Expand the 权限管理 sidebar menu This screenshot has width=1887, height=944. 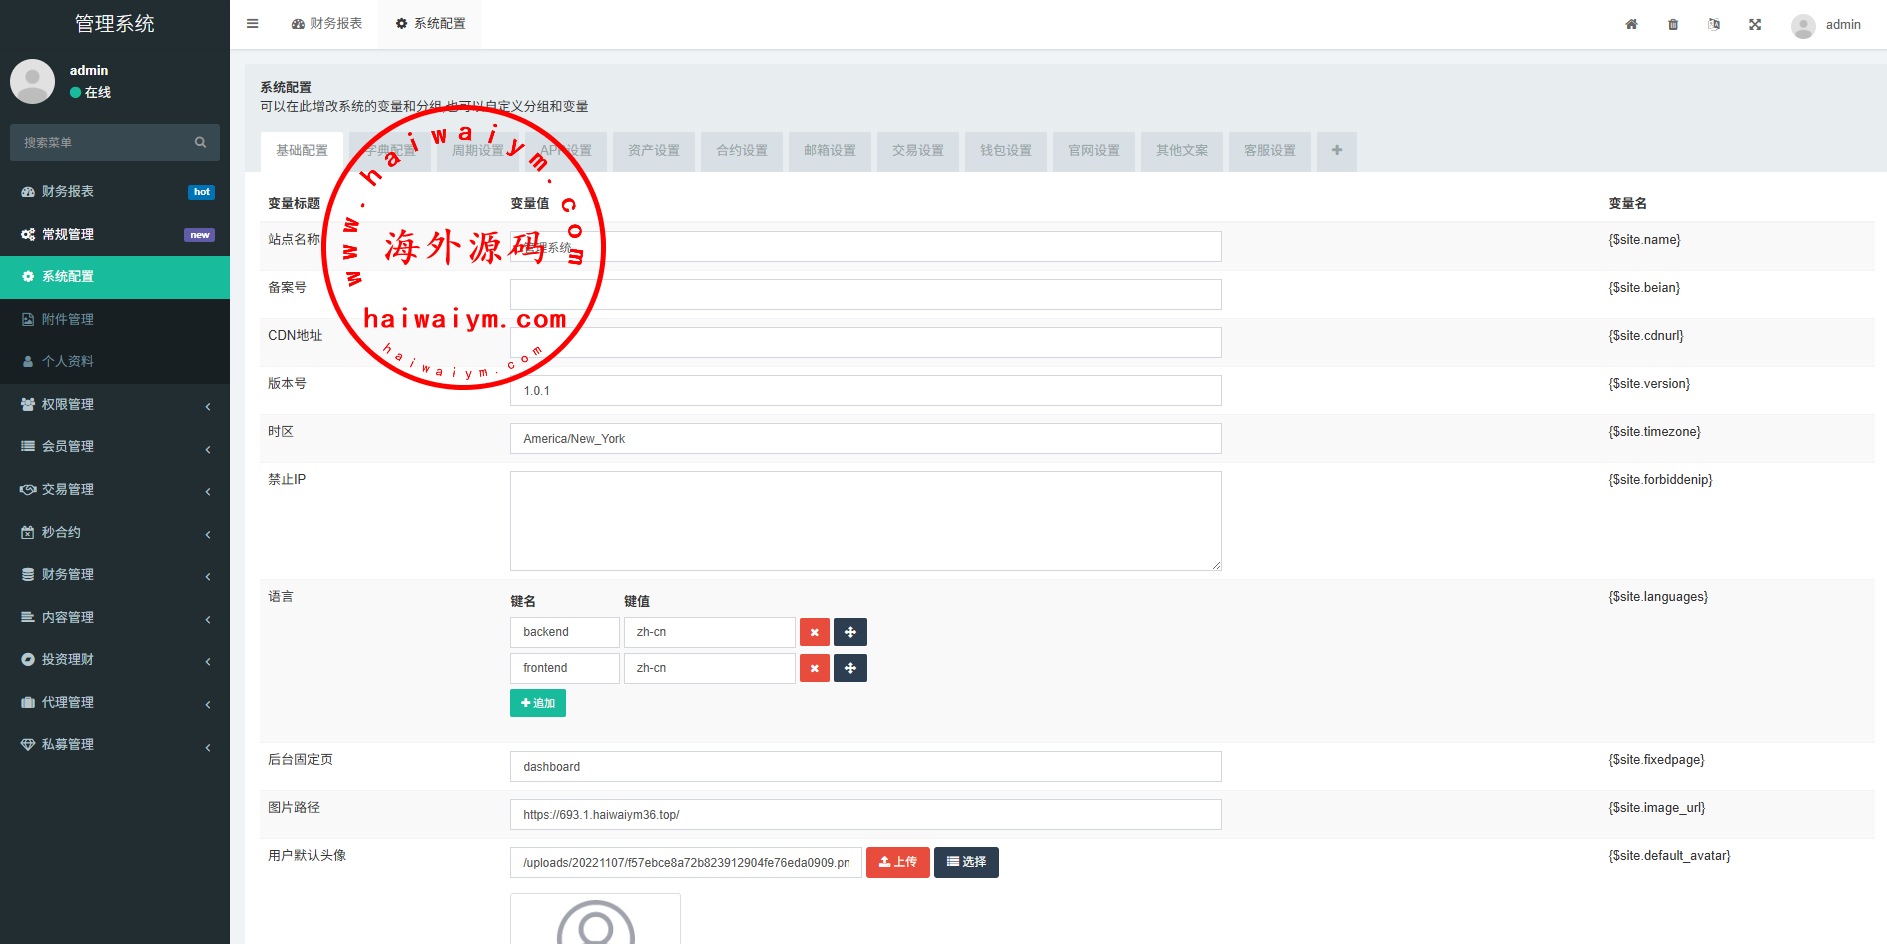click(x=115, y=405)
